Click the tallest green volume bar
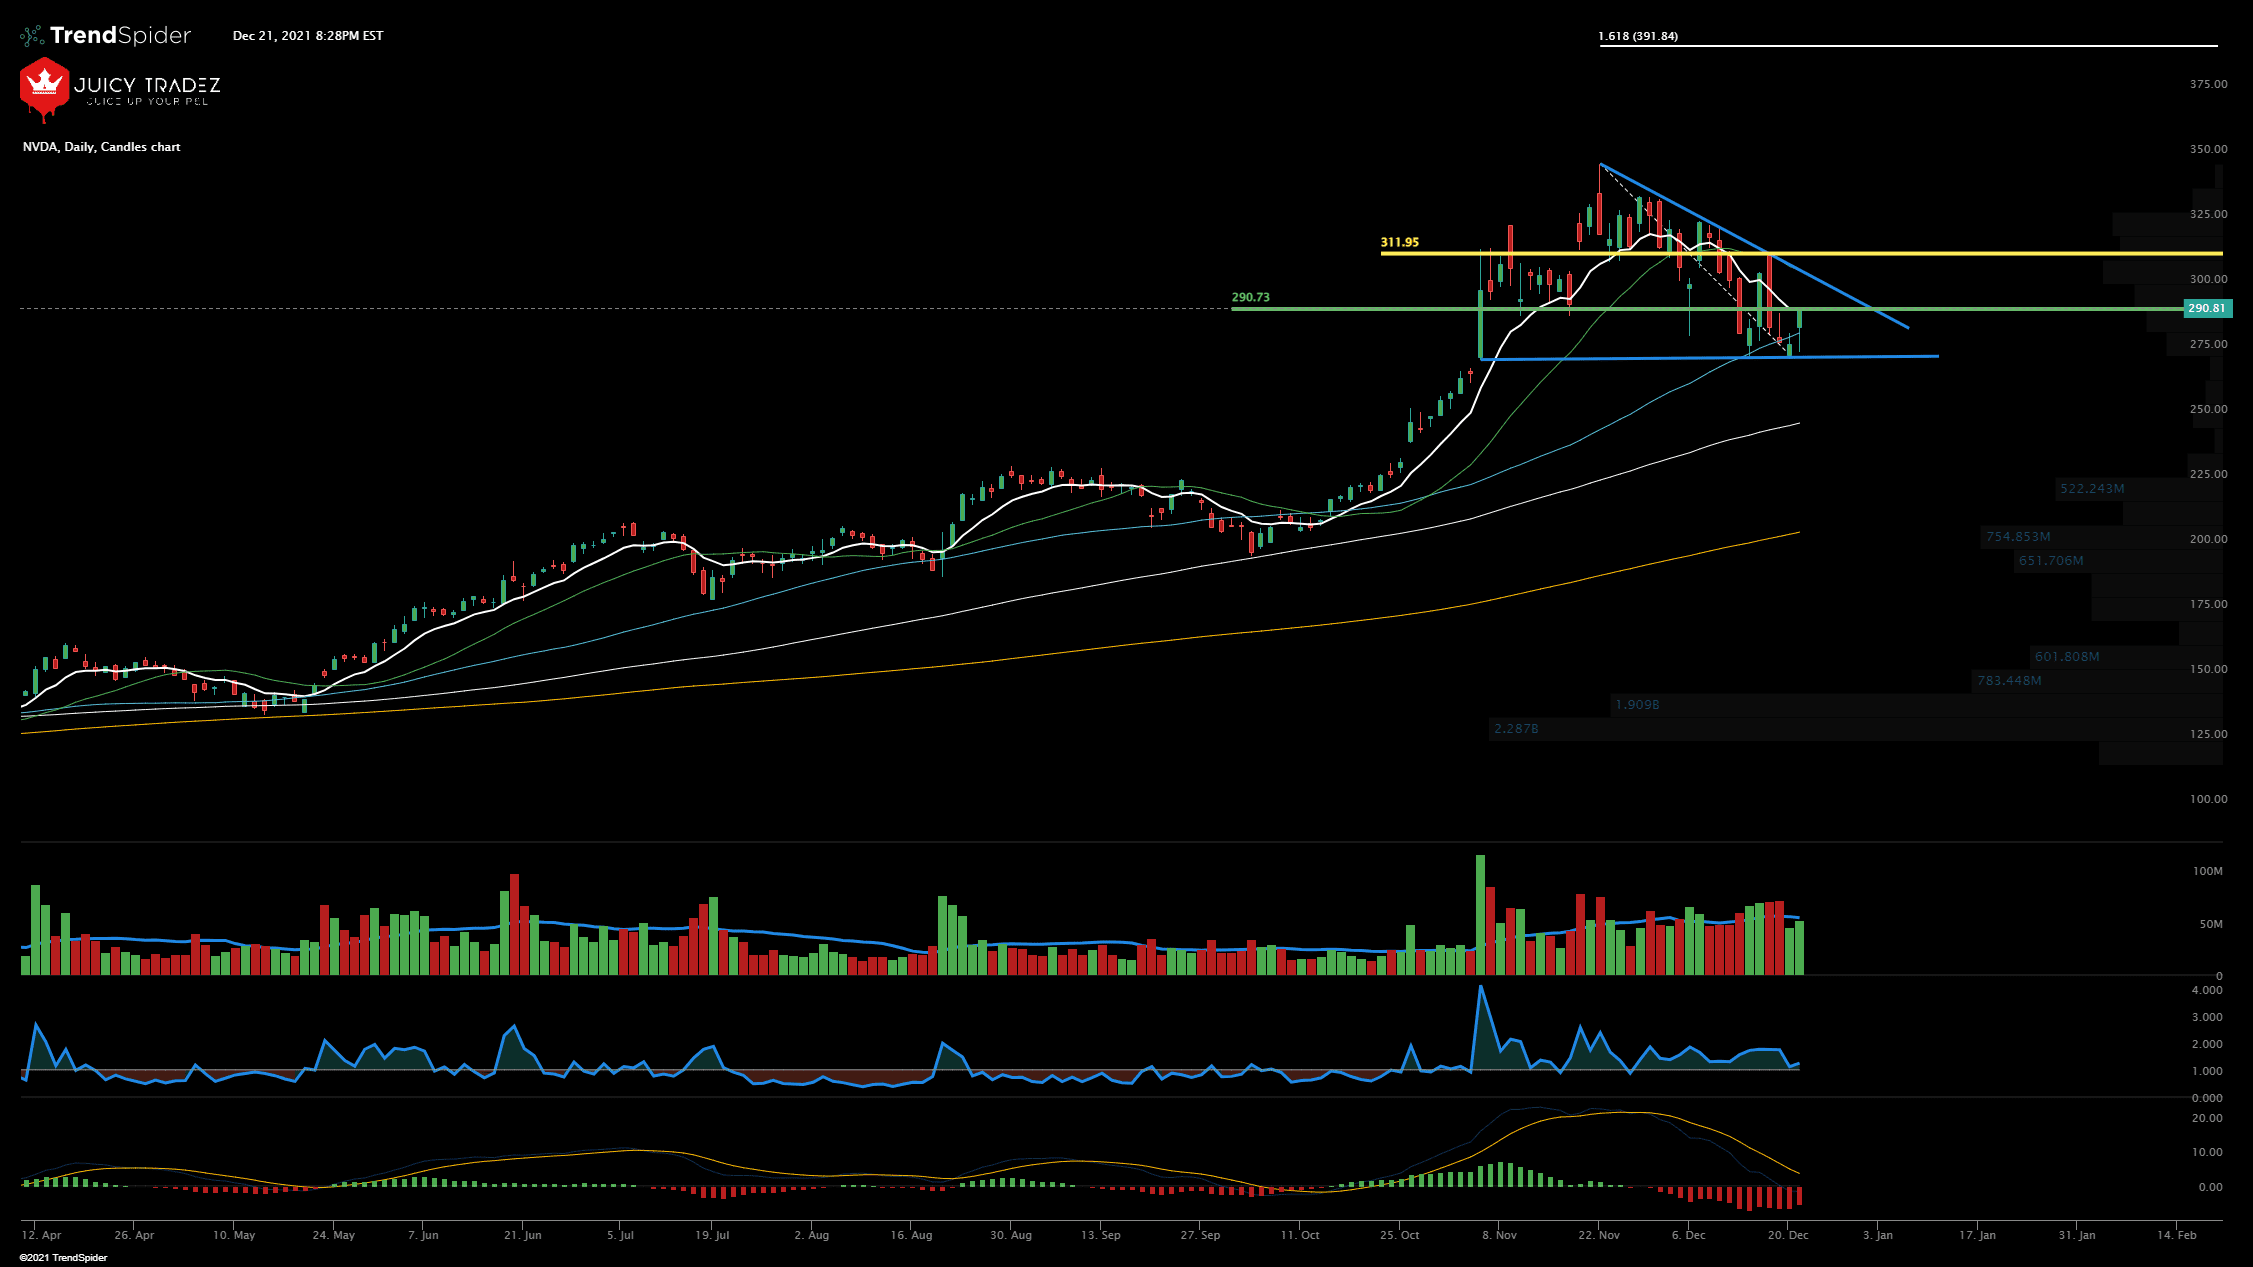The height and width of the screenshot is (1267, 2253). [1480, 915]
